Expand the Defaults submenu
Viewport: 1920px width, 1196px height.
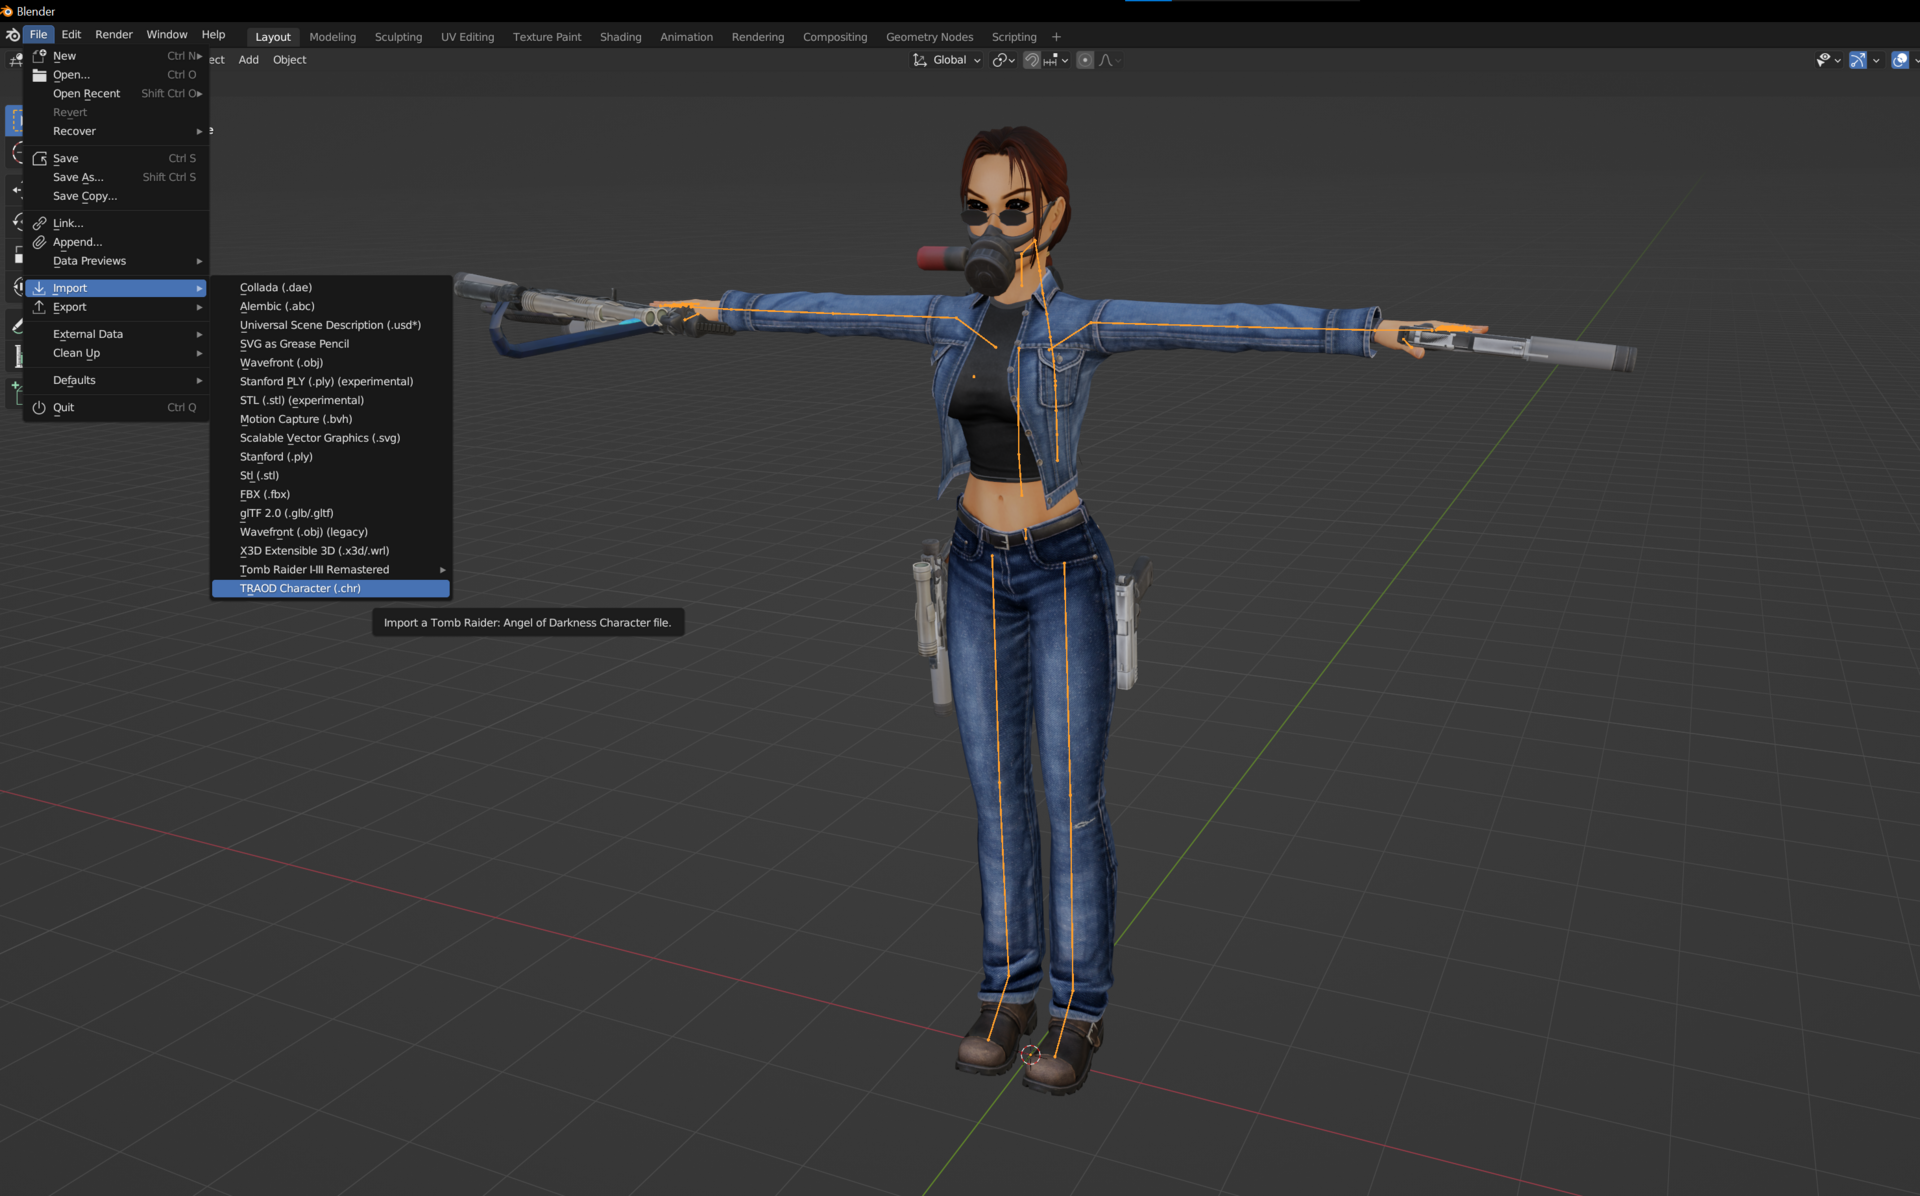(x=116, y=380)
